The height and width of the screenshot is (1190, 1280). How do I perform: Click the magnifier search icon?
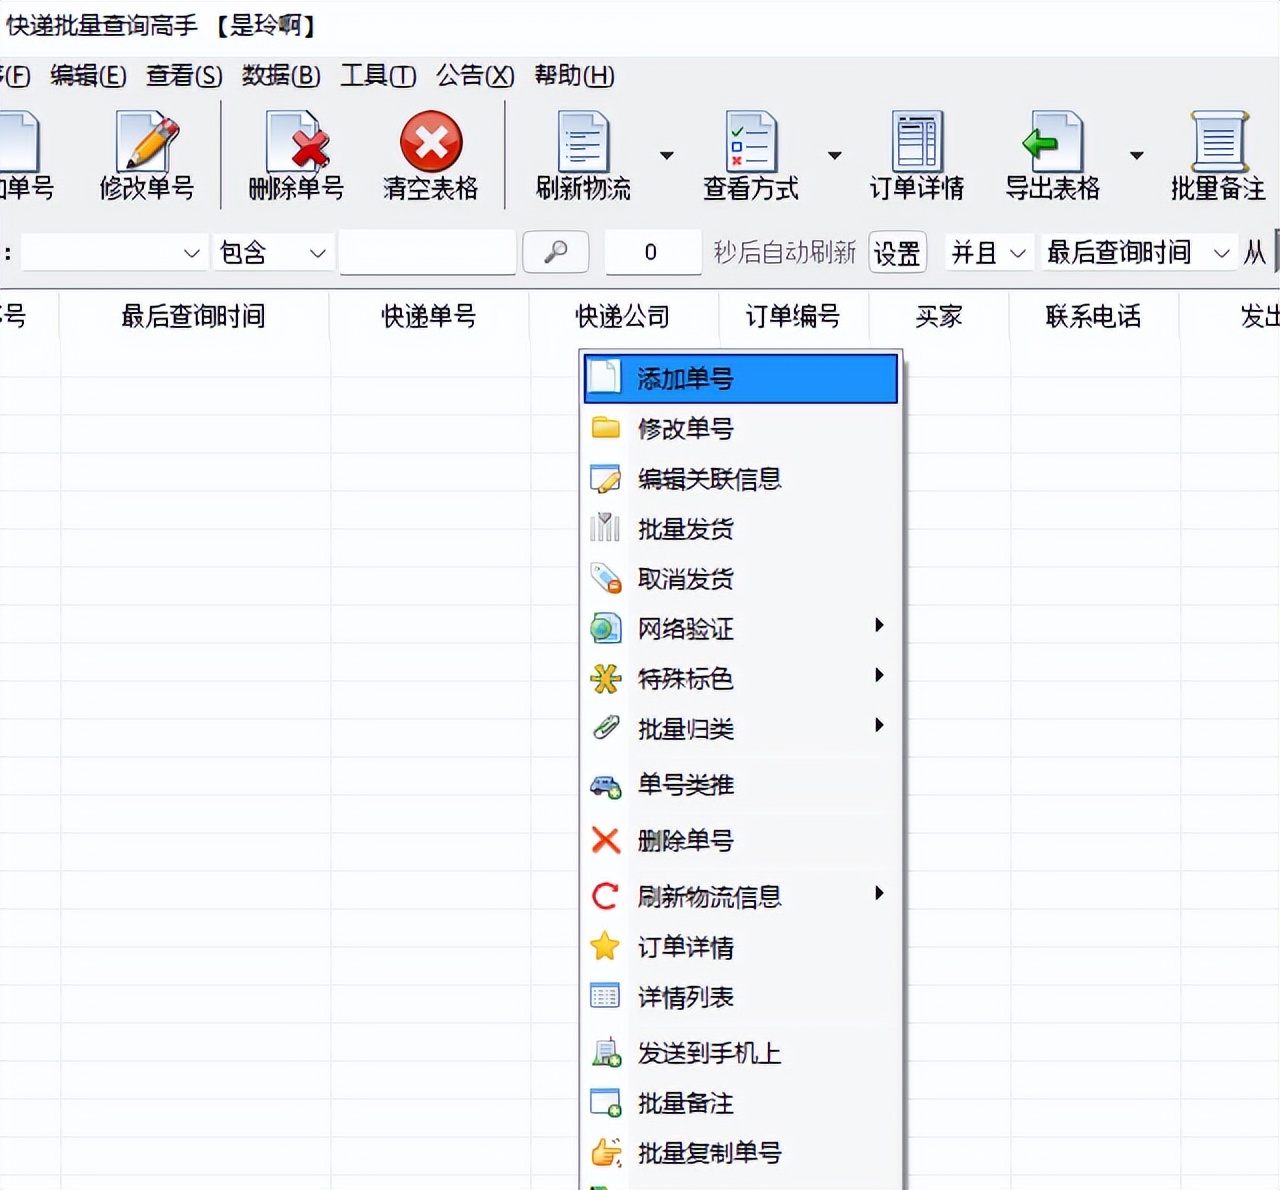555,252
